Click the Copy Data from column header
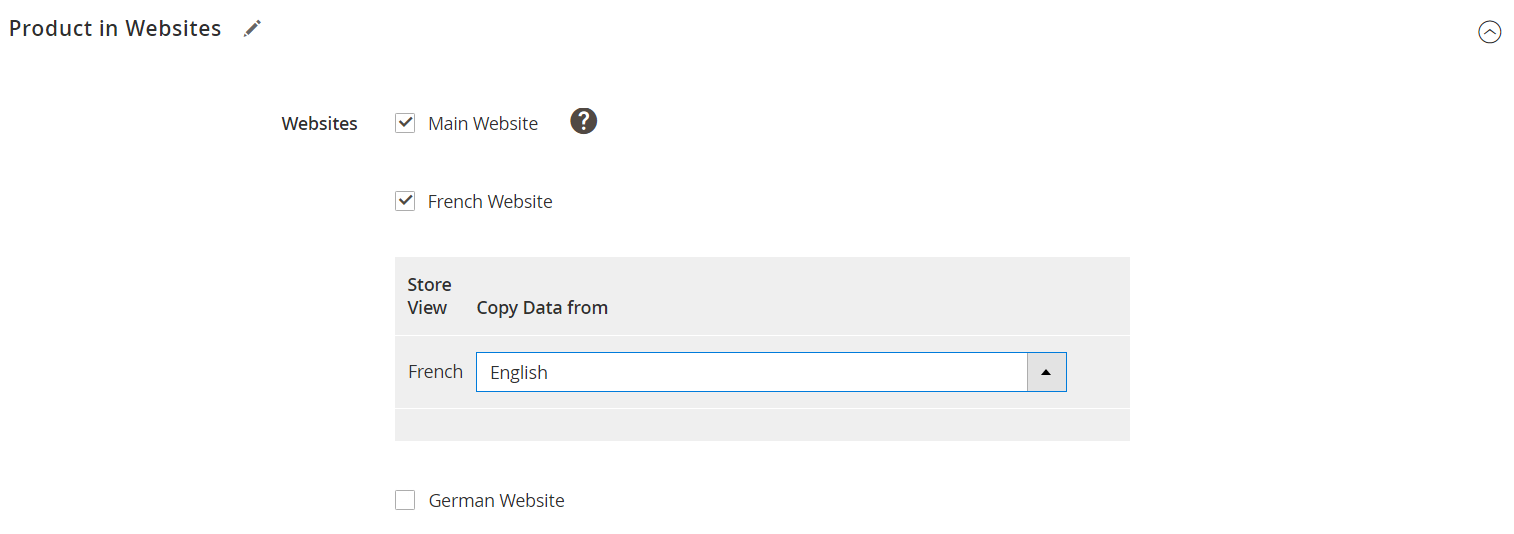Viewport: 1514px width, 534px height. coord(542,307)
